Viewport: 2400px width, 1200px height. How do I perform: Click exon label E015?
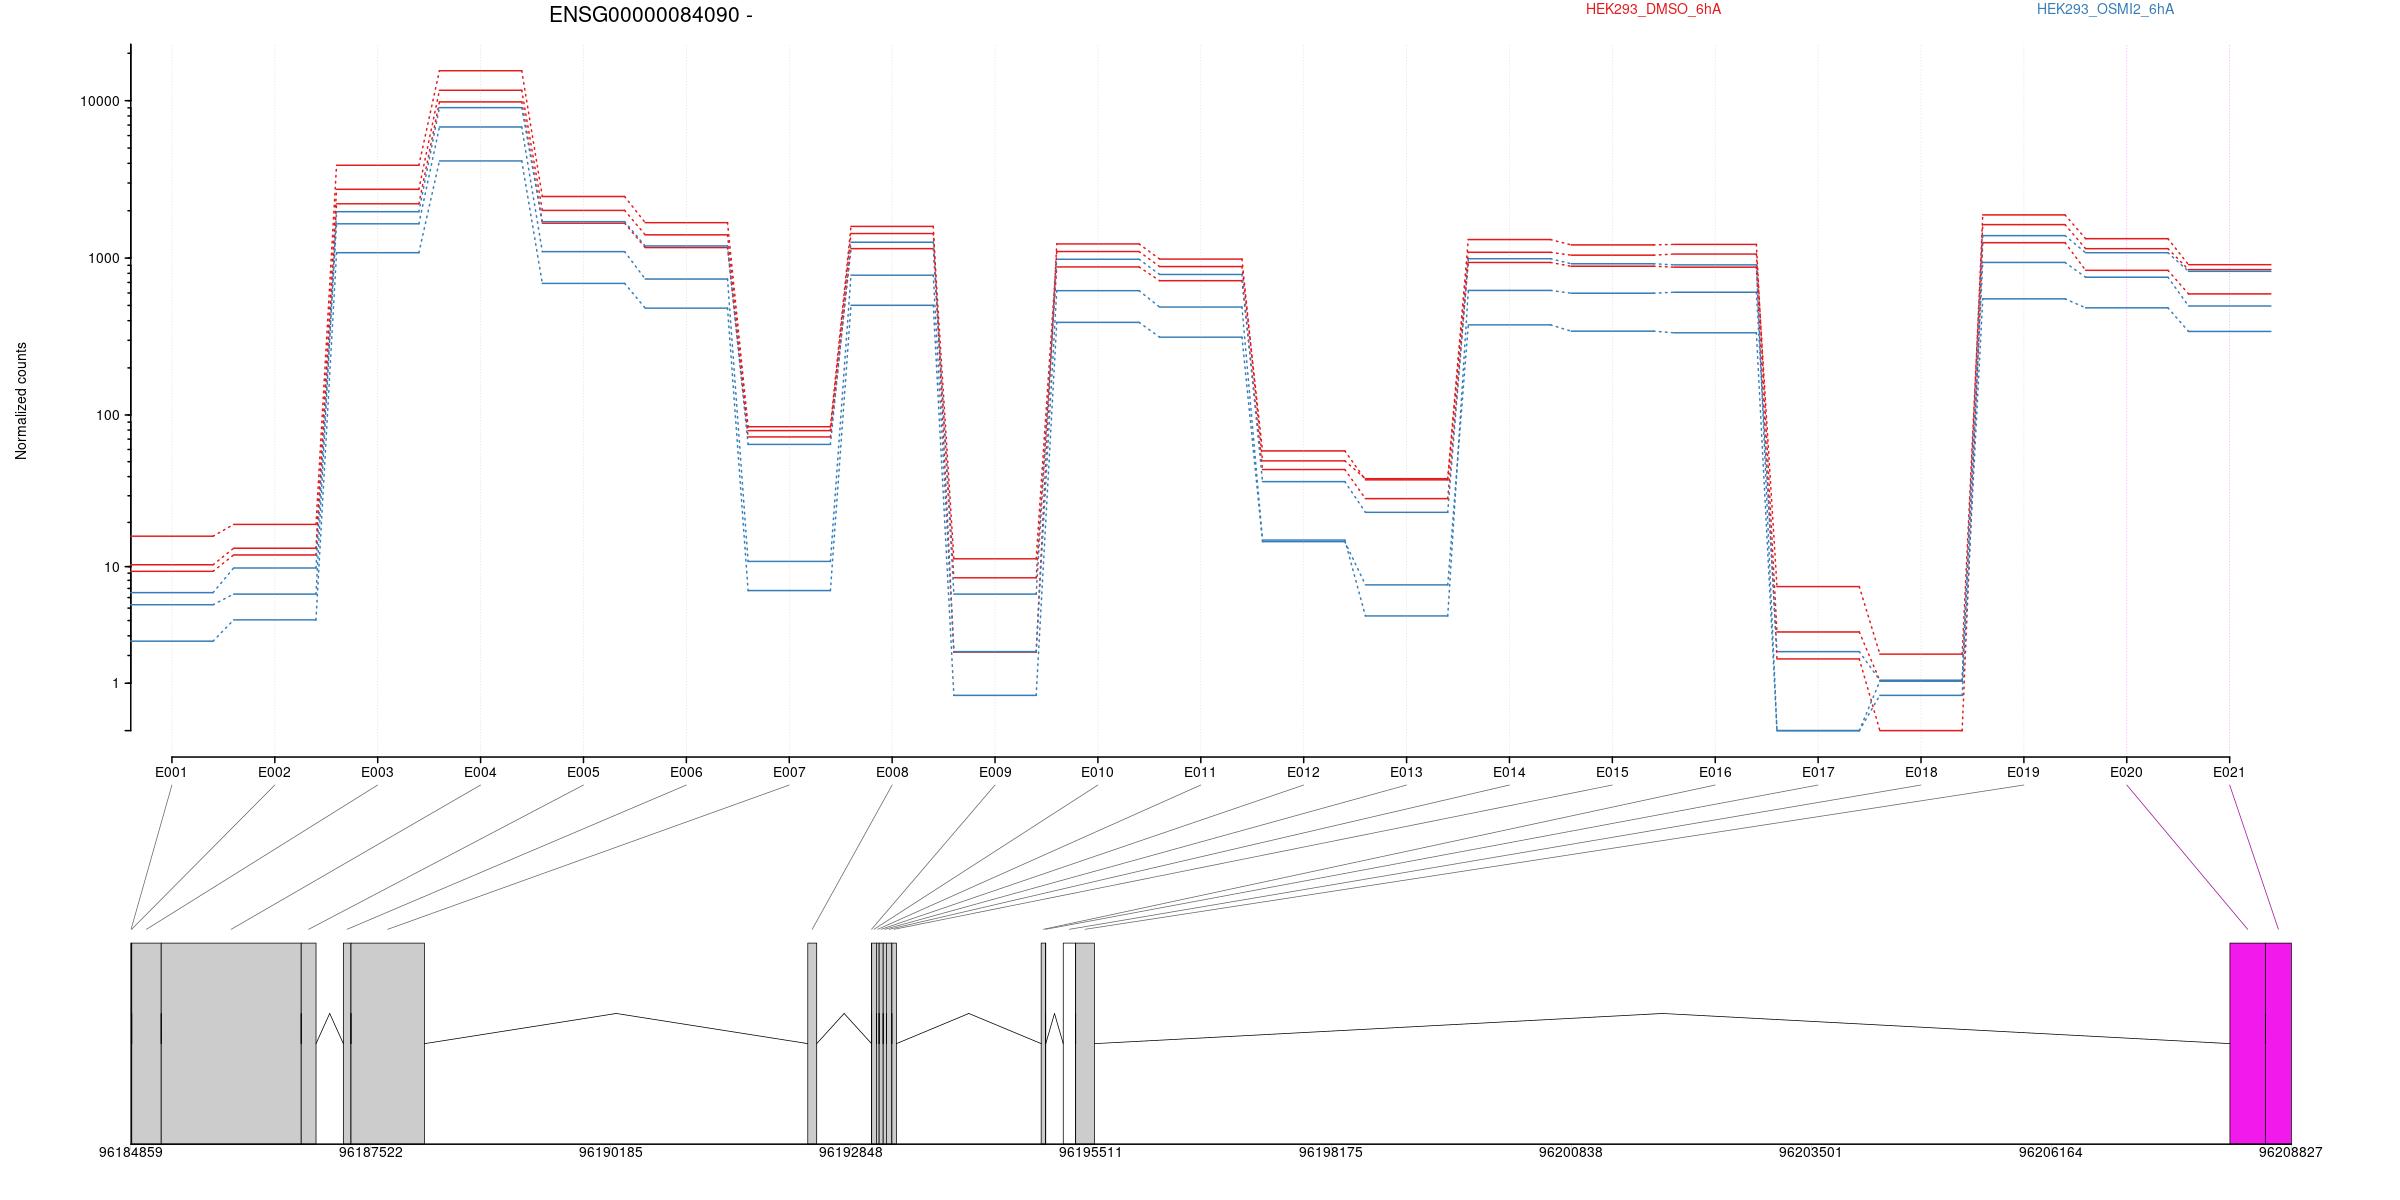[x=1612, y=772]
